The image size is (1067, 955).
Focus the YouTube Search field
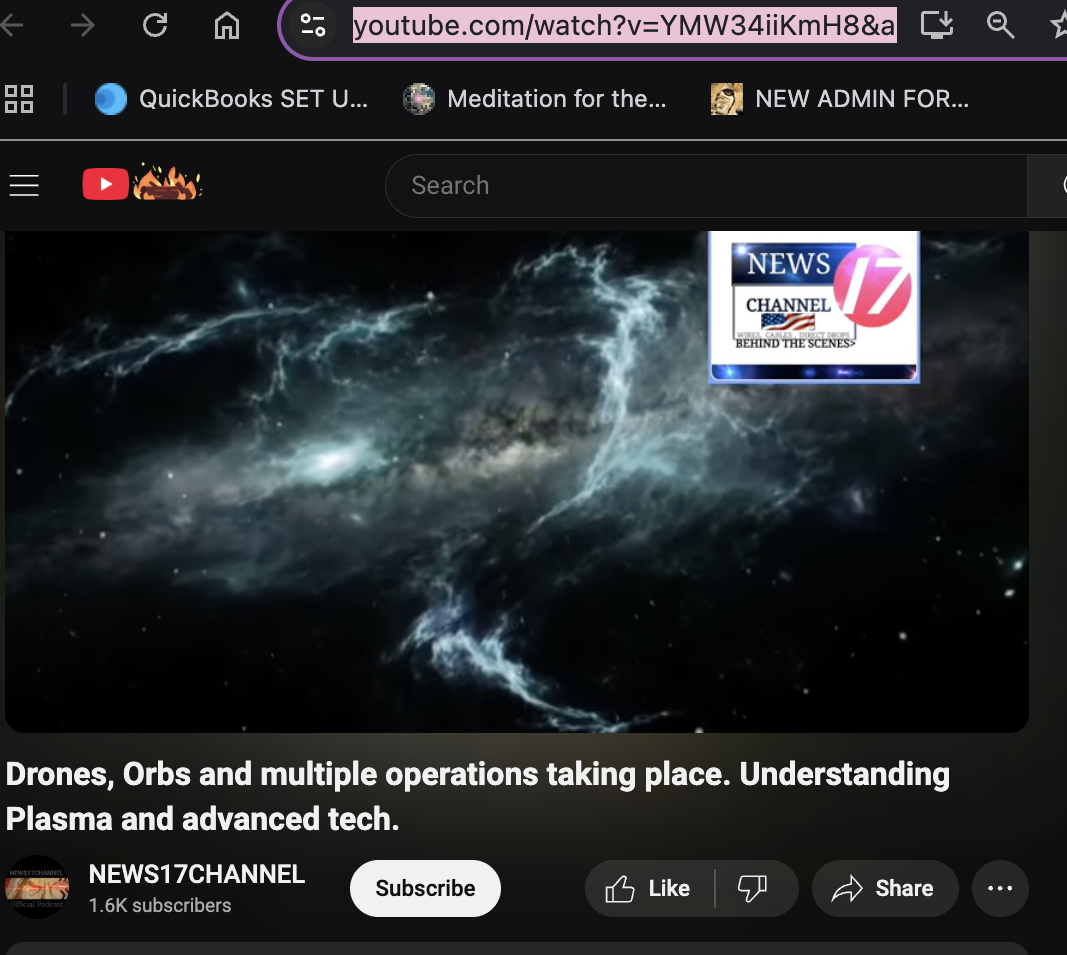[x=705, y=185]
